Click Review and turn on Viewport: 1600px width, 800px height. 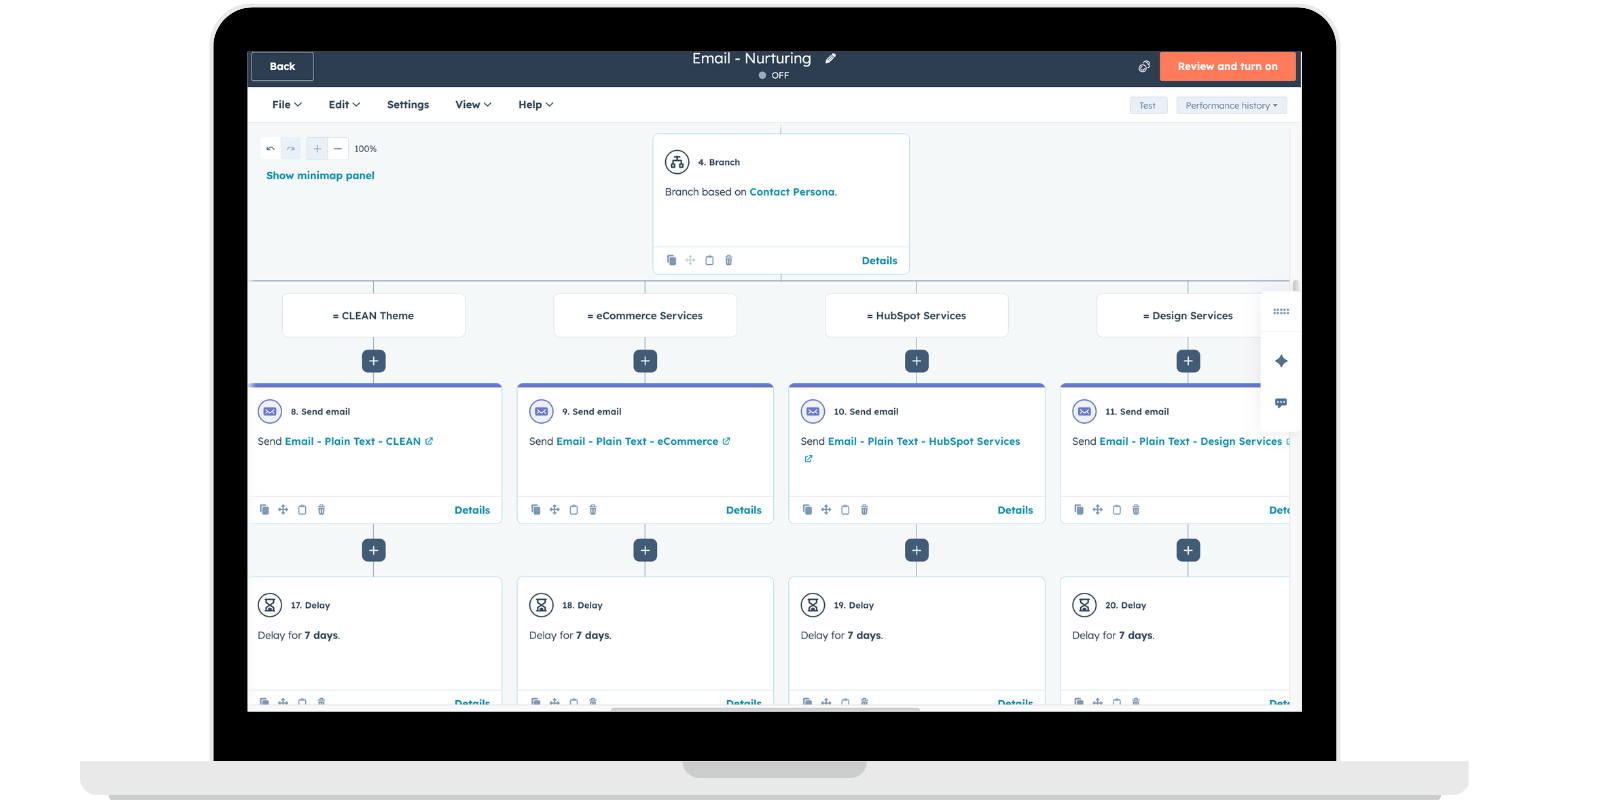point(1227,66)
